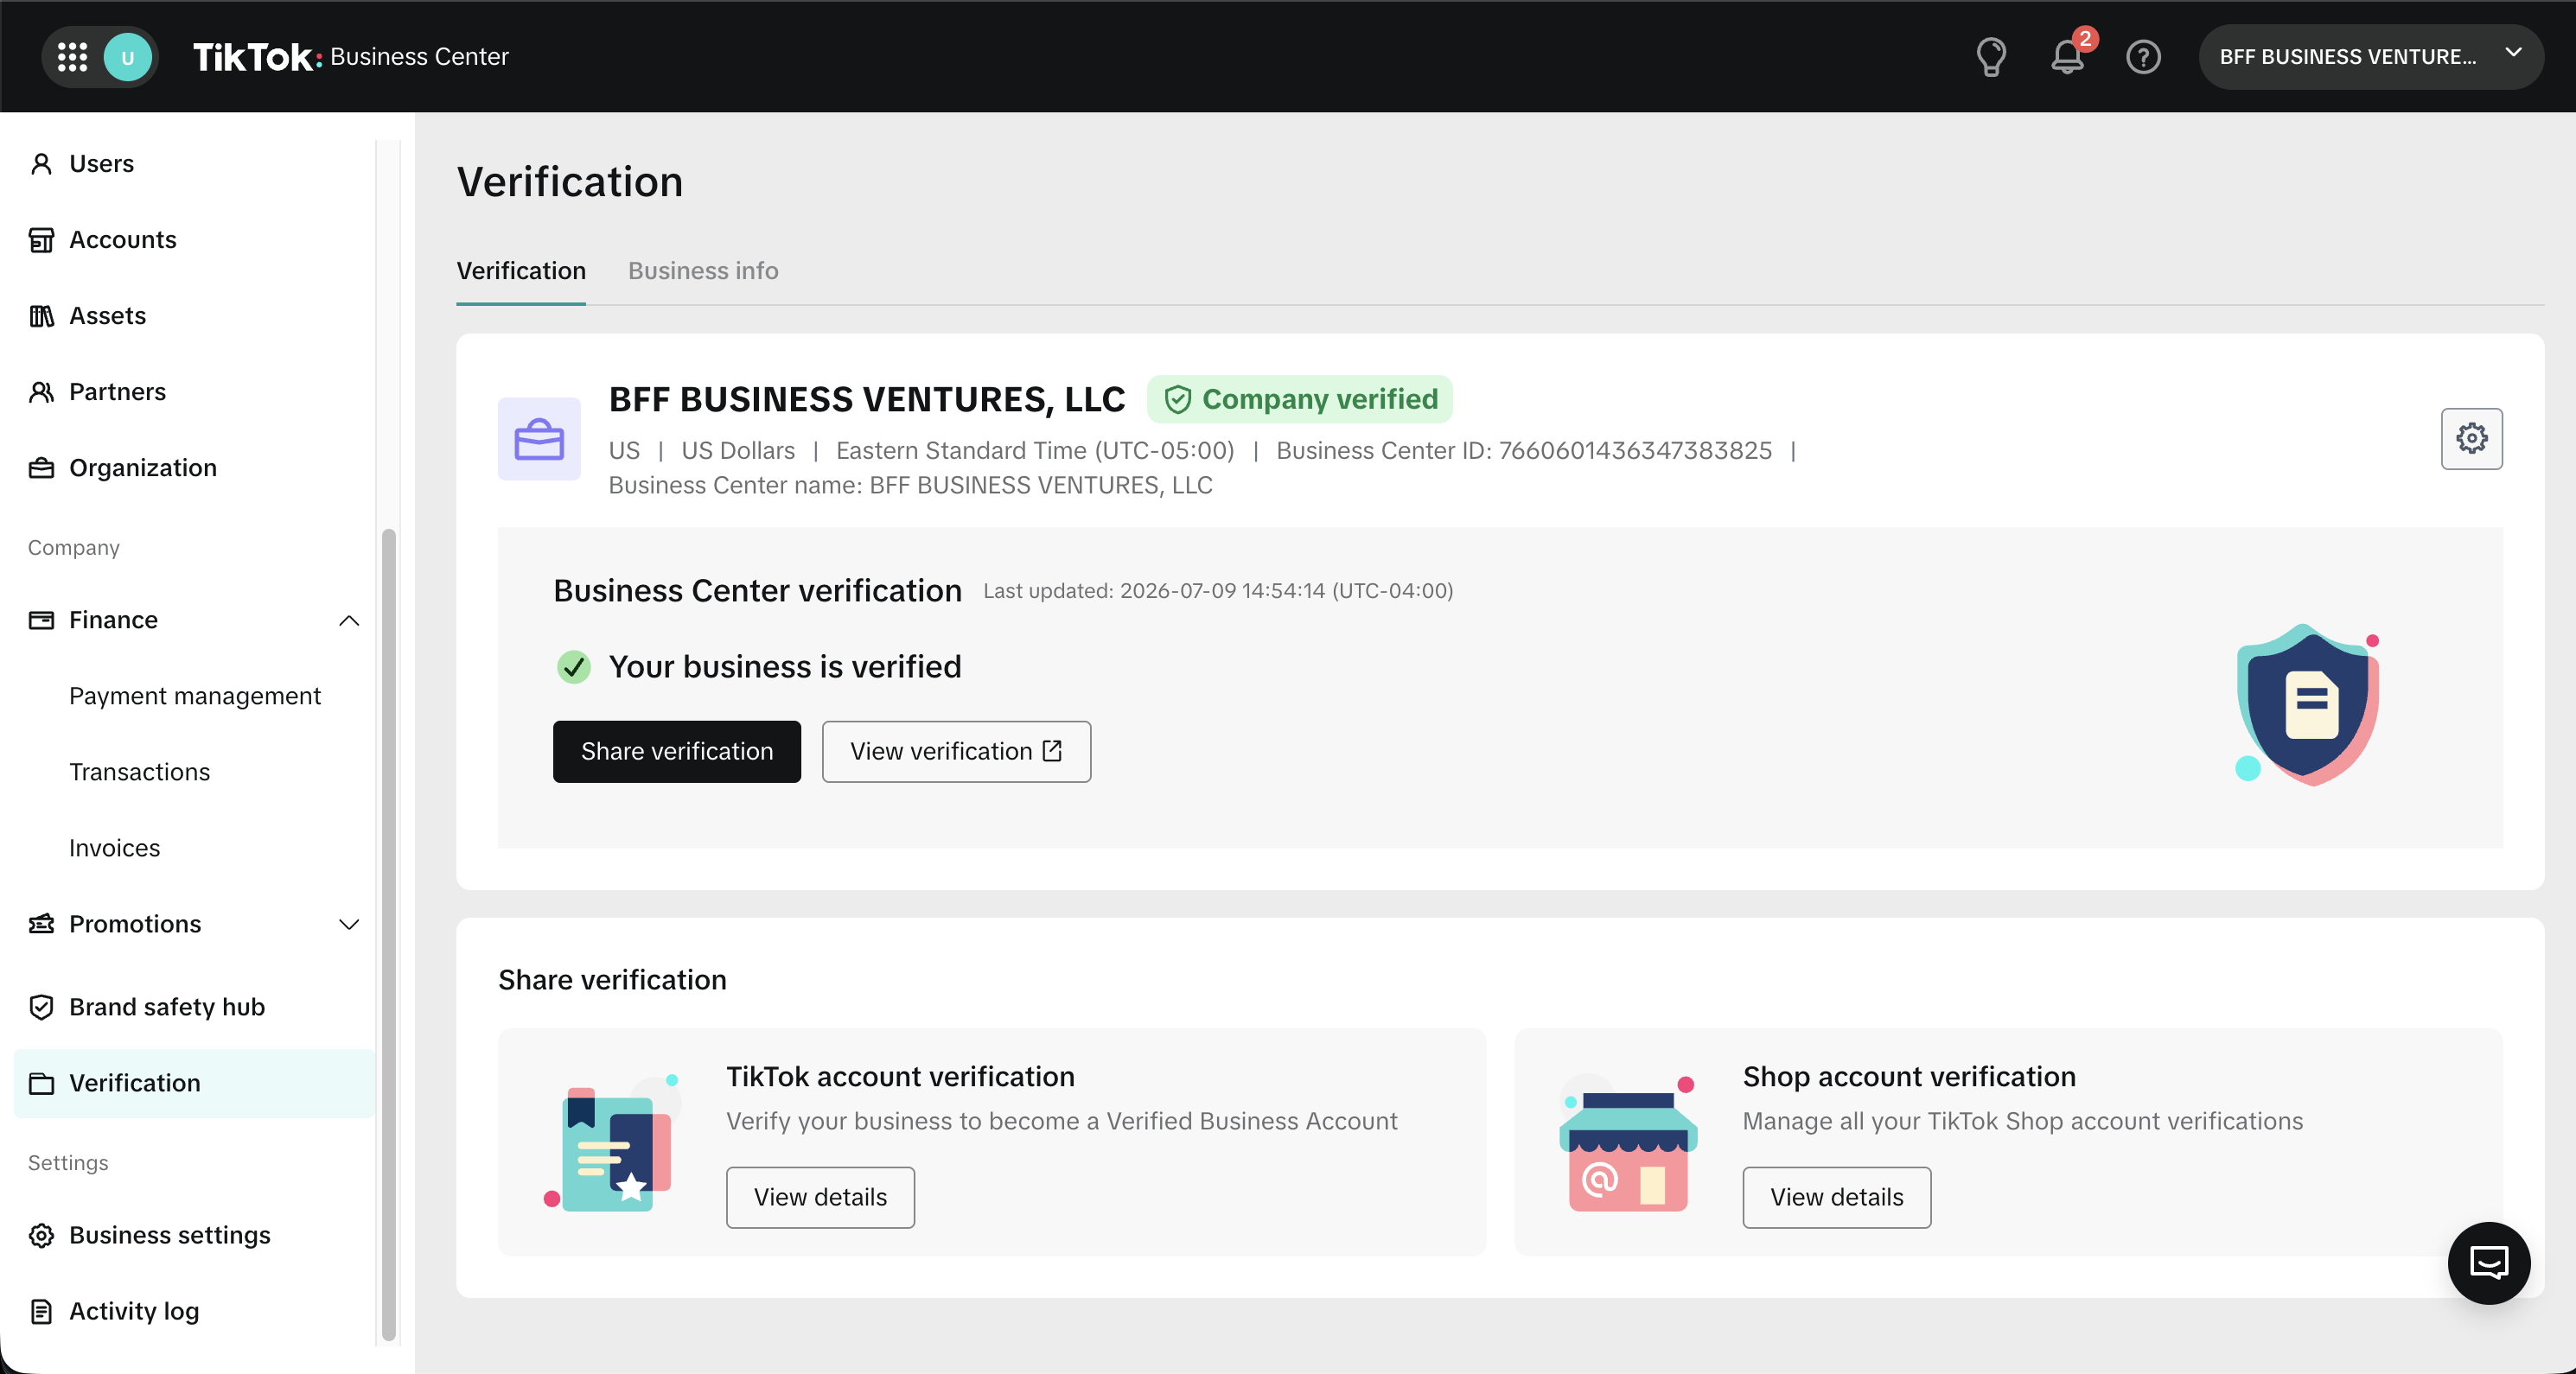Expand the Promotions section chevron
Image resolution: width=2576 pixels, height=1374 pixels.
coord(349,924)
